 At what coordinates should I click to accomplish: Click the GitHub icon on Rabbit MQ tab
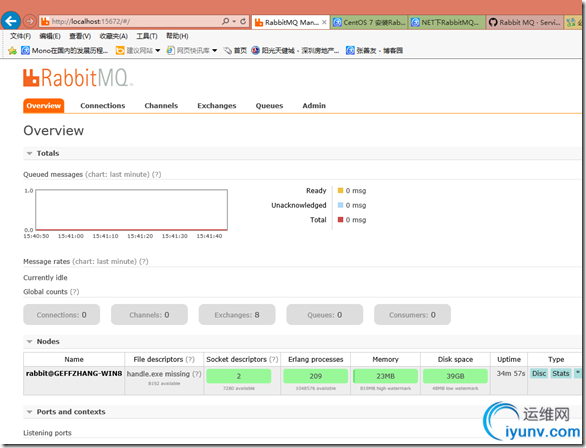click(493, 22)
